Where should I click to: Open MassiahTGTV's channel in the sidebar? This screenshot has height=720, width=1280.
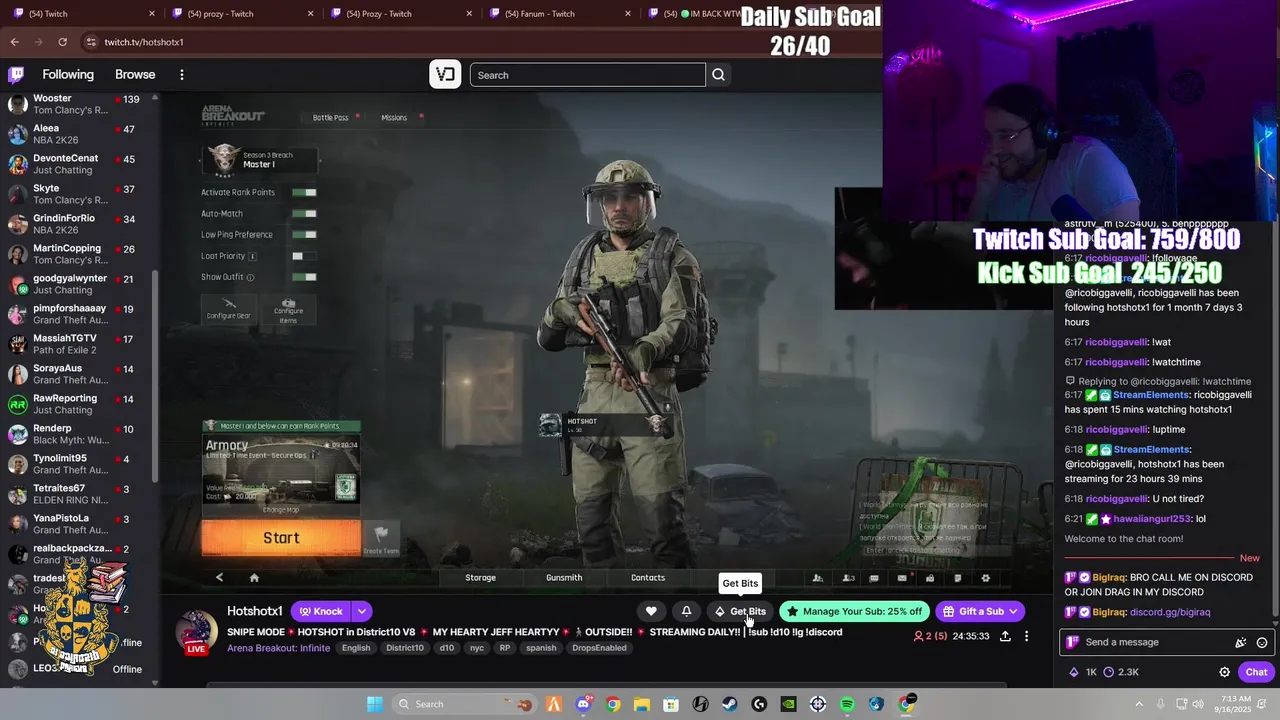click(x=78, y=344)
